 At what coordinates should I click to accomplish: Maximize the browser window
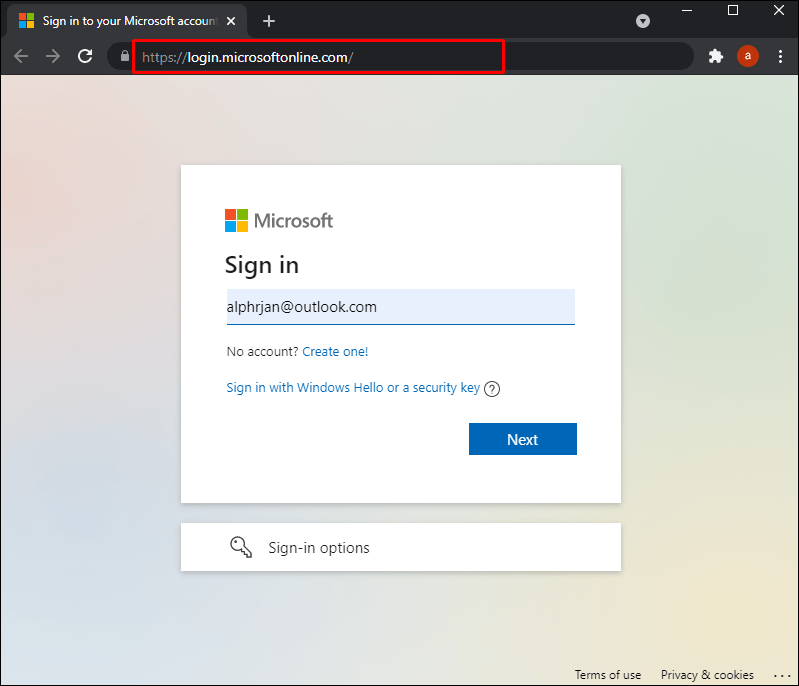[733, 10]
